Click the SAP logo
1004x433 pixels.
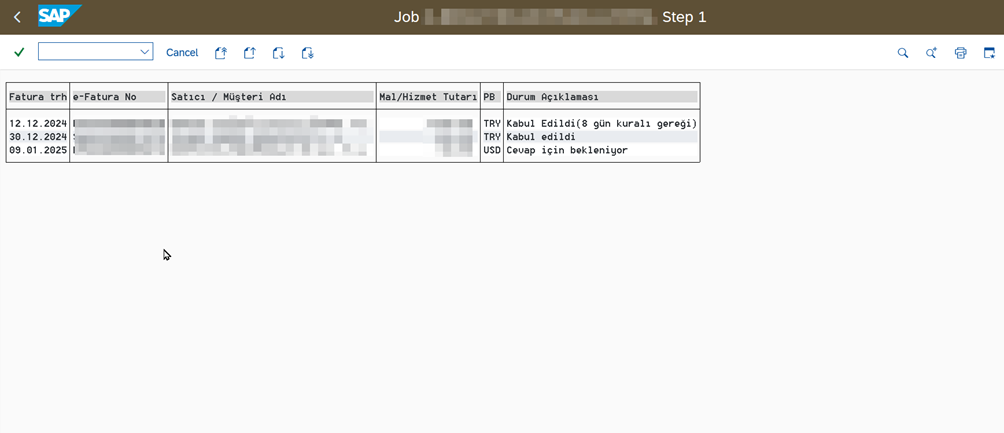pyautogui.click(x=58, y=16)
